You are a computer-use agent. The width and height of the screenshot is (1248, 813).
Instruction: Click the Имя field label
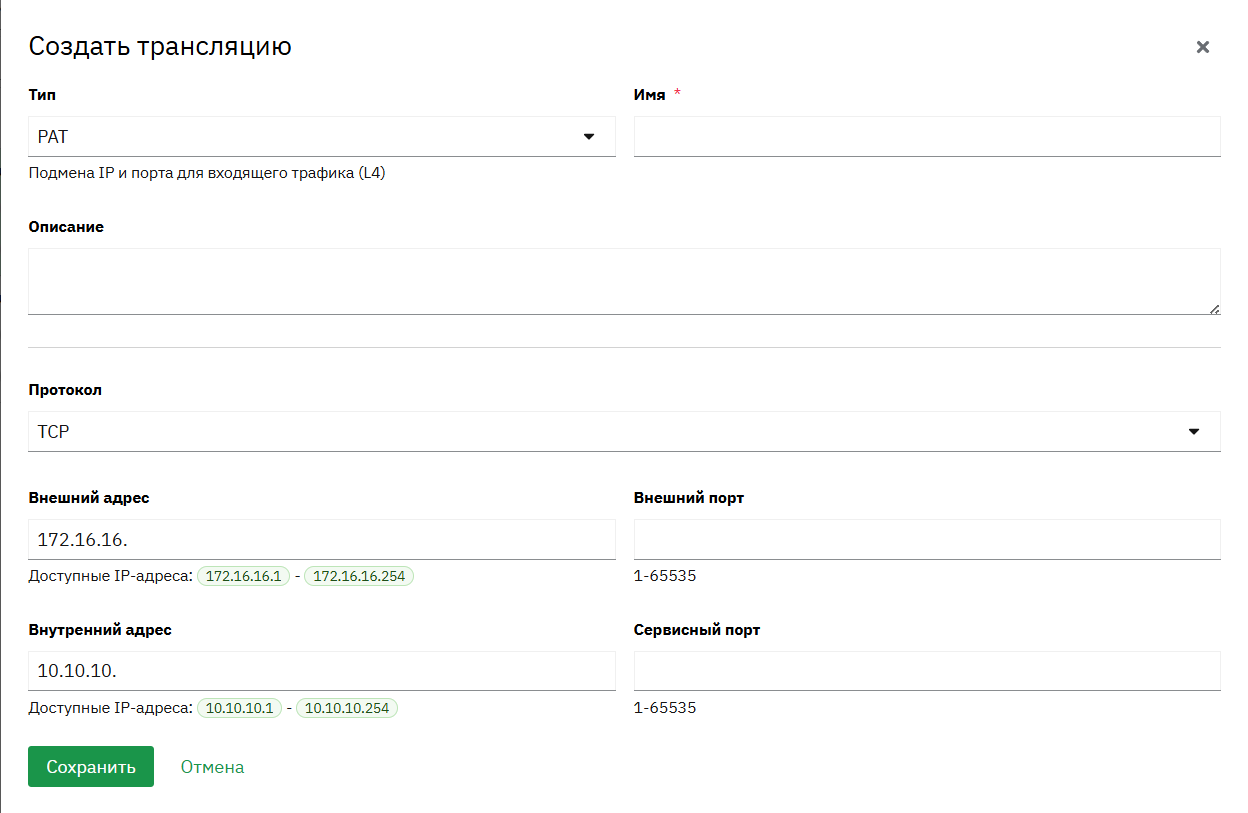point(650,95)
